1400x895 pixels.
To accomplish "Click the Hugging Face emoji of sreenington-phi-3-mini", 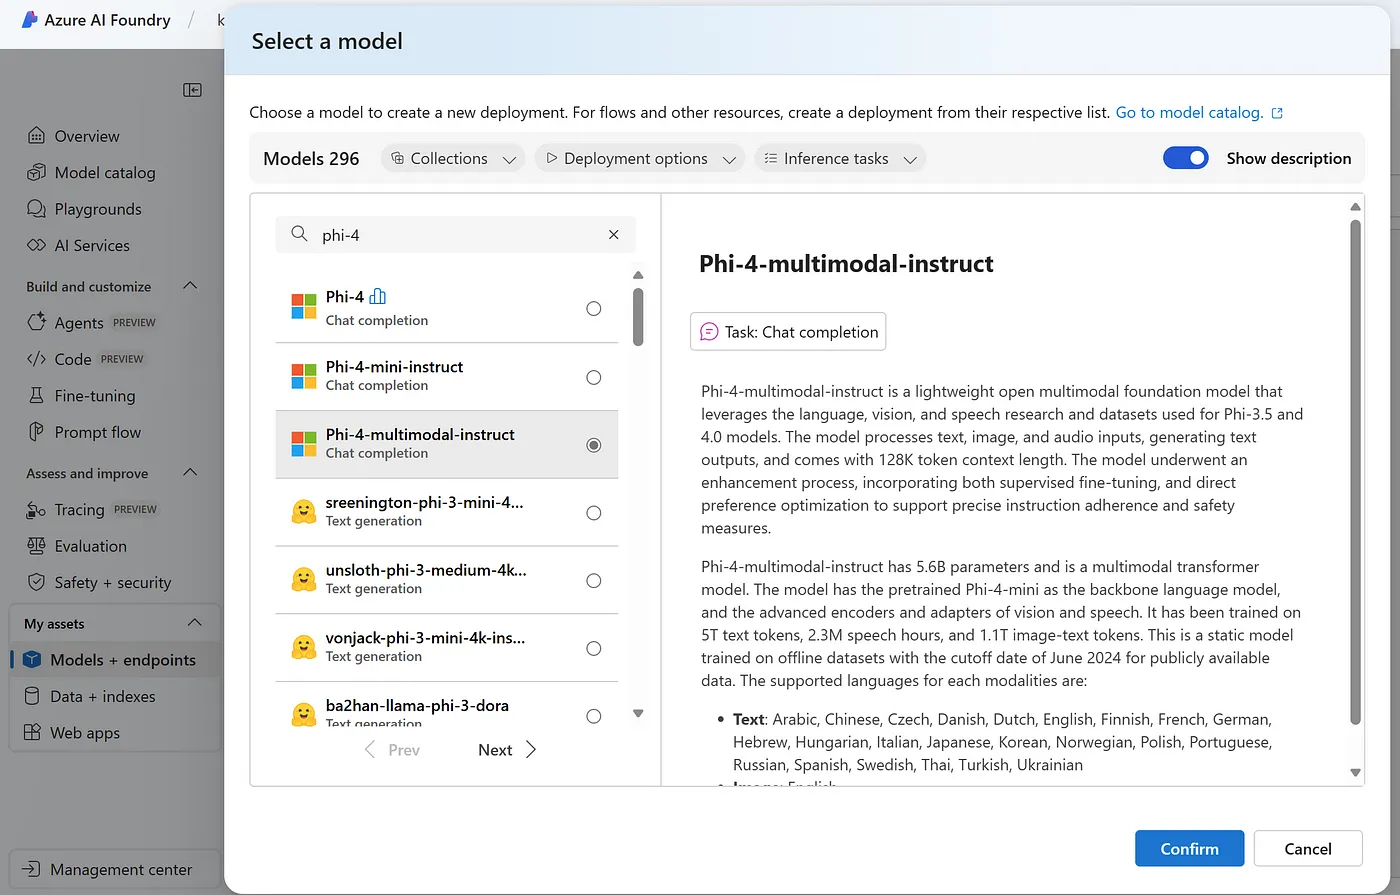I will point(303,512).
